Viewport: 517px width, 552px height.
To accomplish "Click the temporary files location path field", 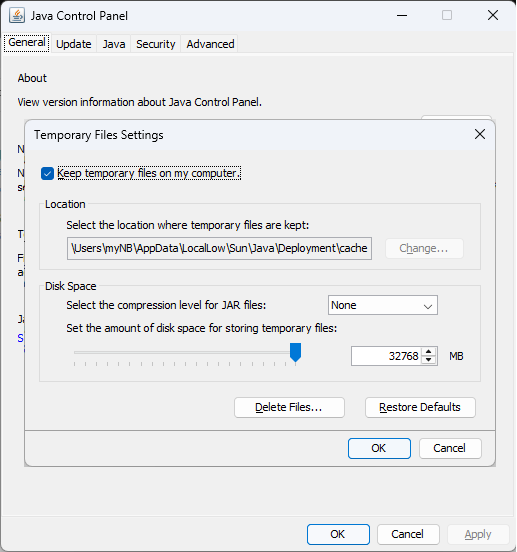I will point(219,248).
